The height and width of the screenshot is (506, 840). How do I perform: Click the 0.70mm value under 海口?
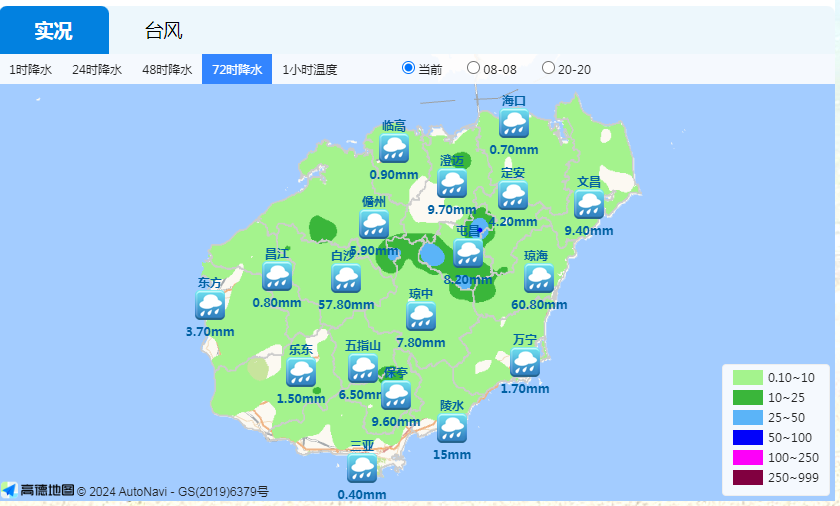point(514,150)
